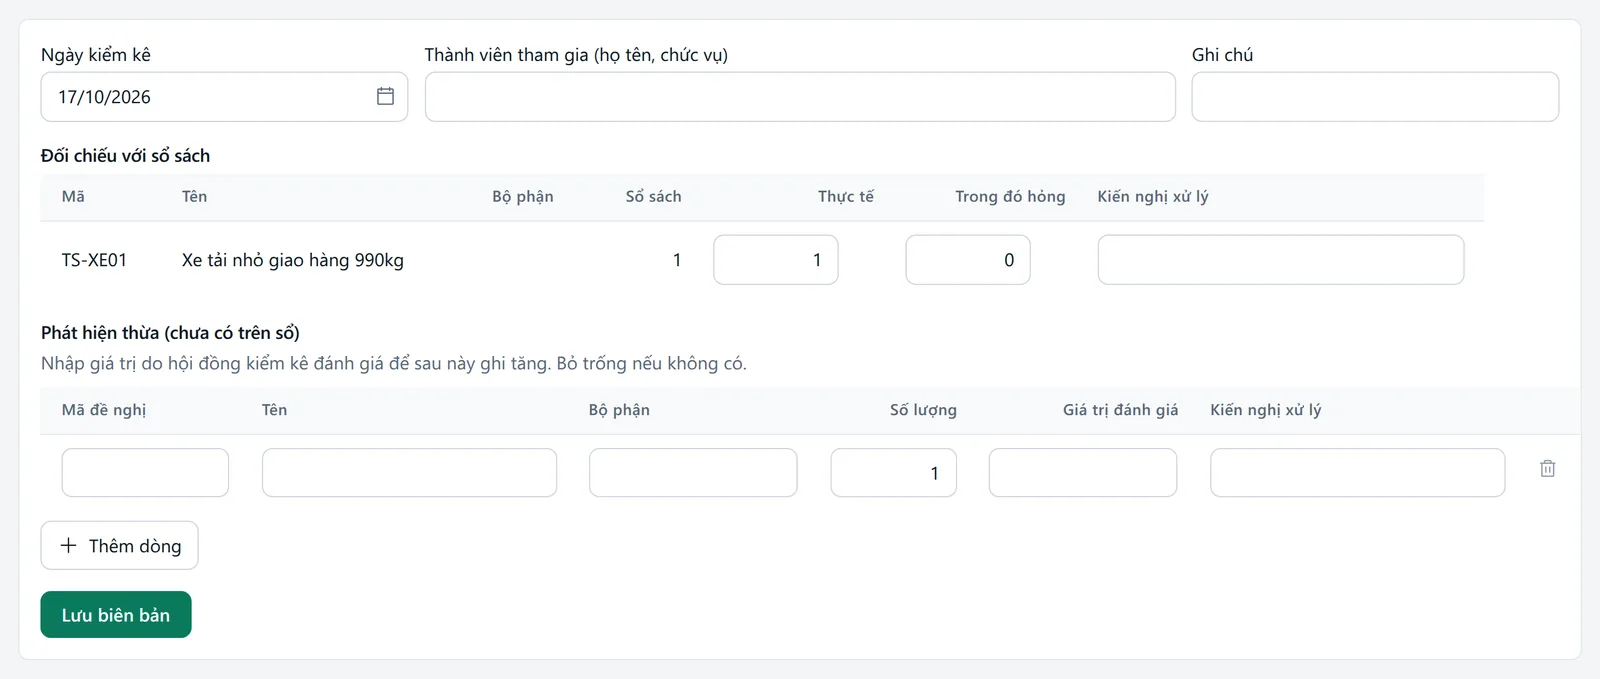This screenshot has width=1600, height=679.
Task: Add a new row with Thêm dòng
Action: coord(119,545)
